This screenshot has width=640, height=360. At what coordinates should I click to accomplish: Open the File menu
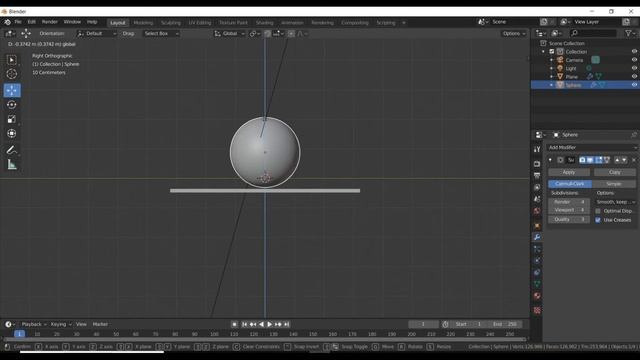pos(18,22)
